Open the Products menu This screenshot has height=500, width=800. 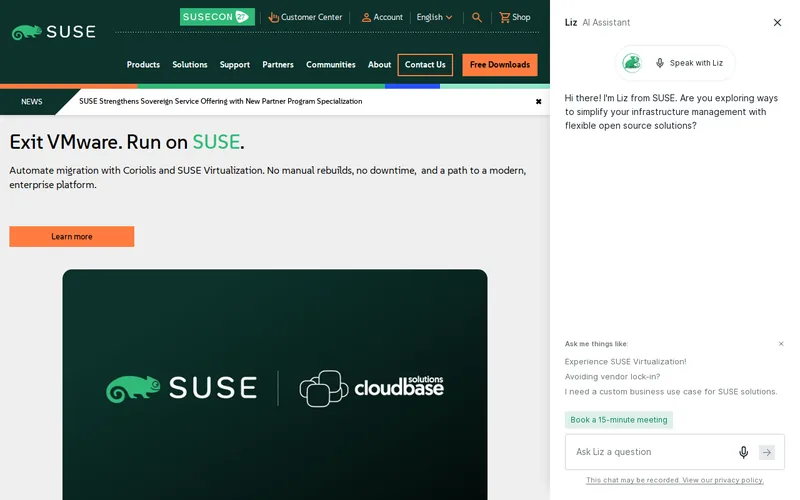click(143, 65)
